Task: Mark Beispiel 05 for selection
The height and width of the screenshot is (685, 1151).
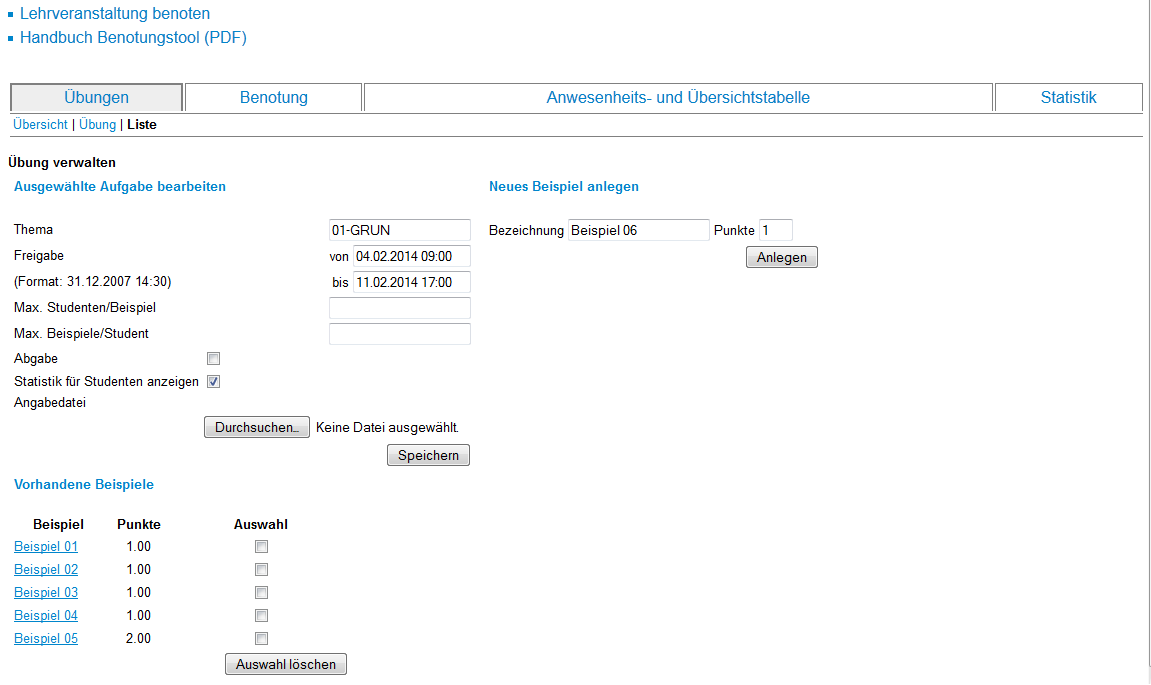Action: [x=261, y=639]
